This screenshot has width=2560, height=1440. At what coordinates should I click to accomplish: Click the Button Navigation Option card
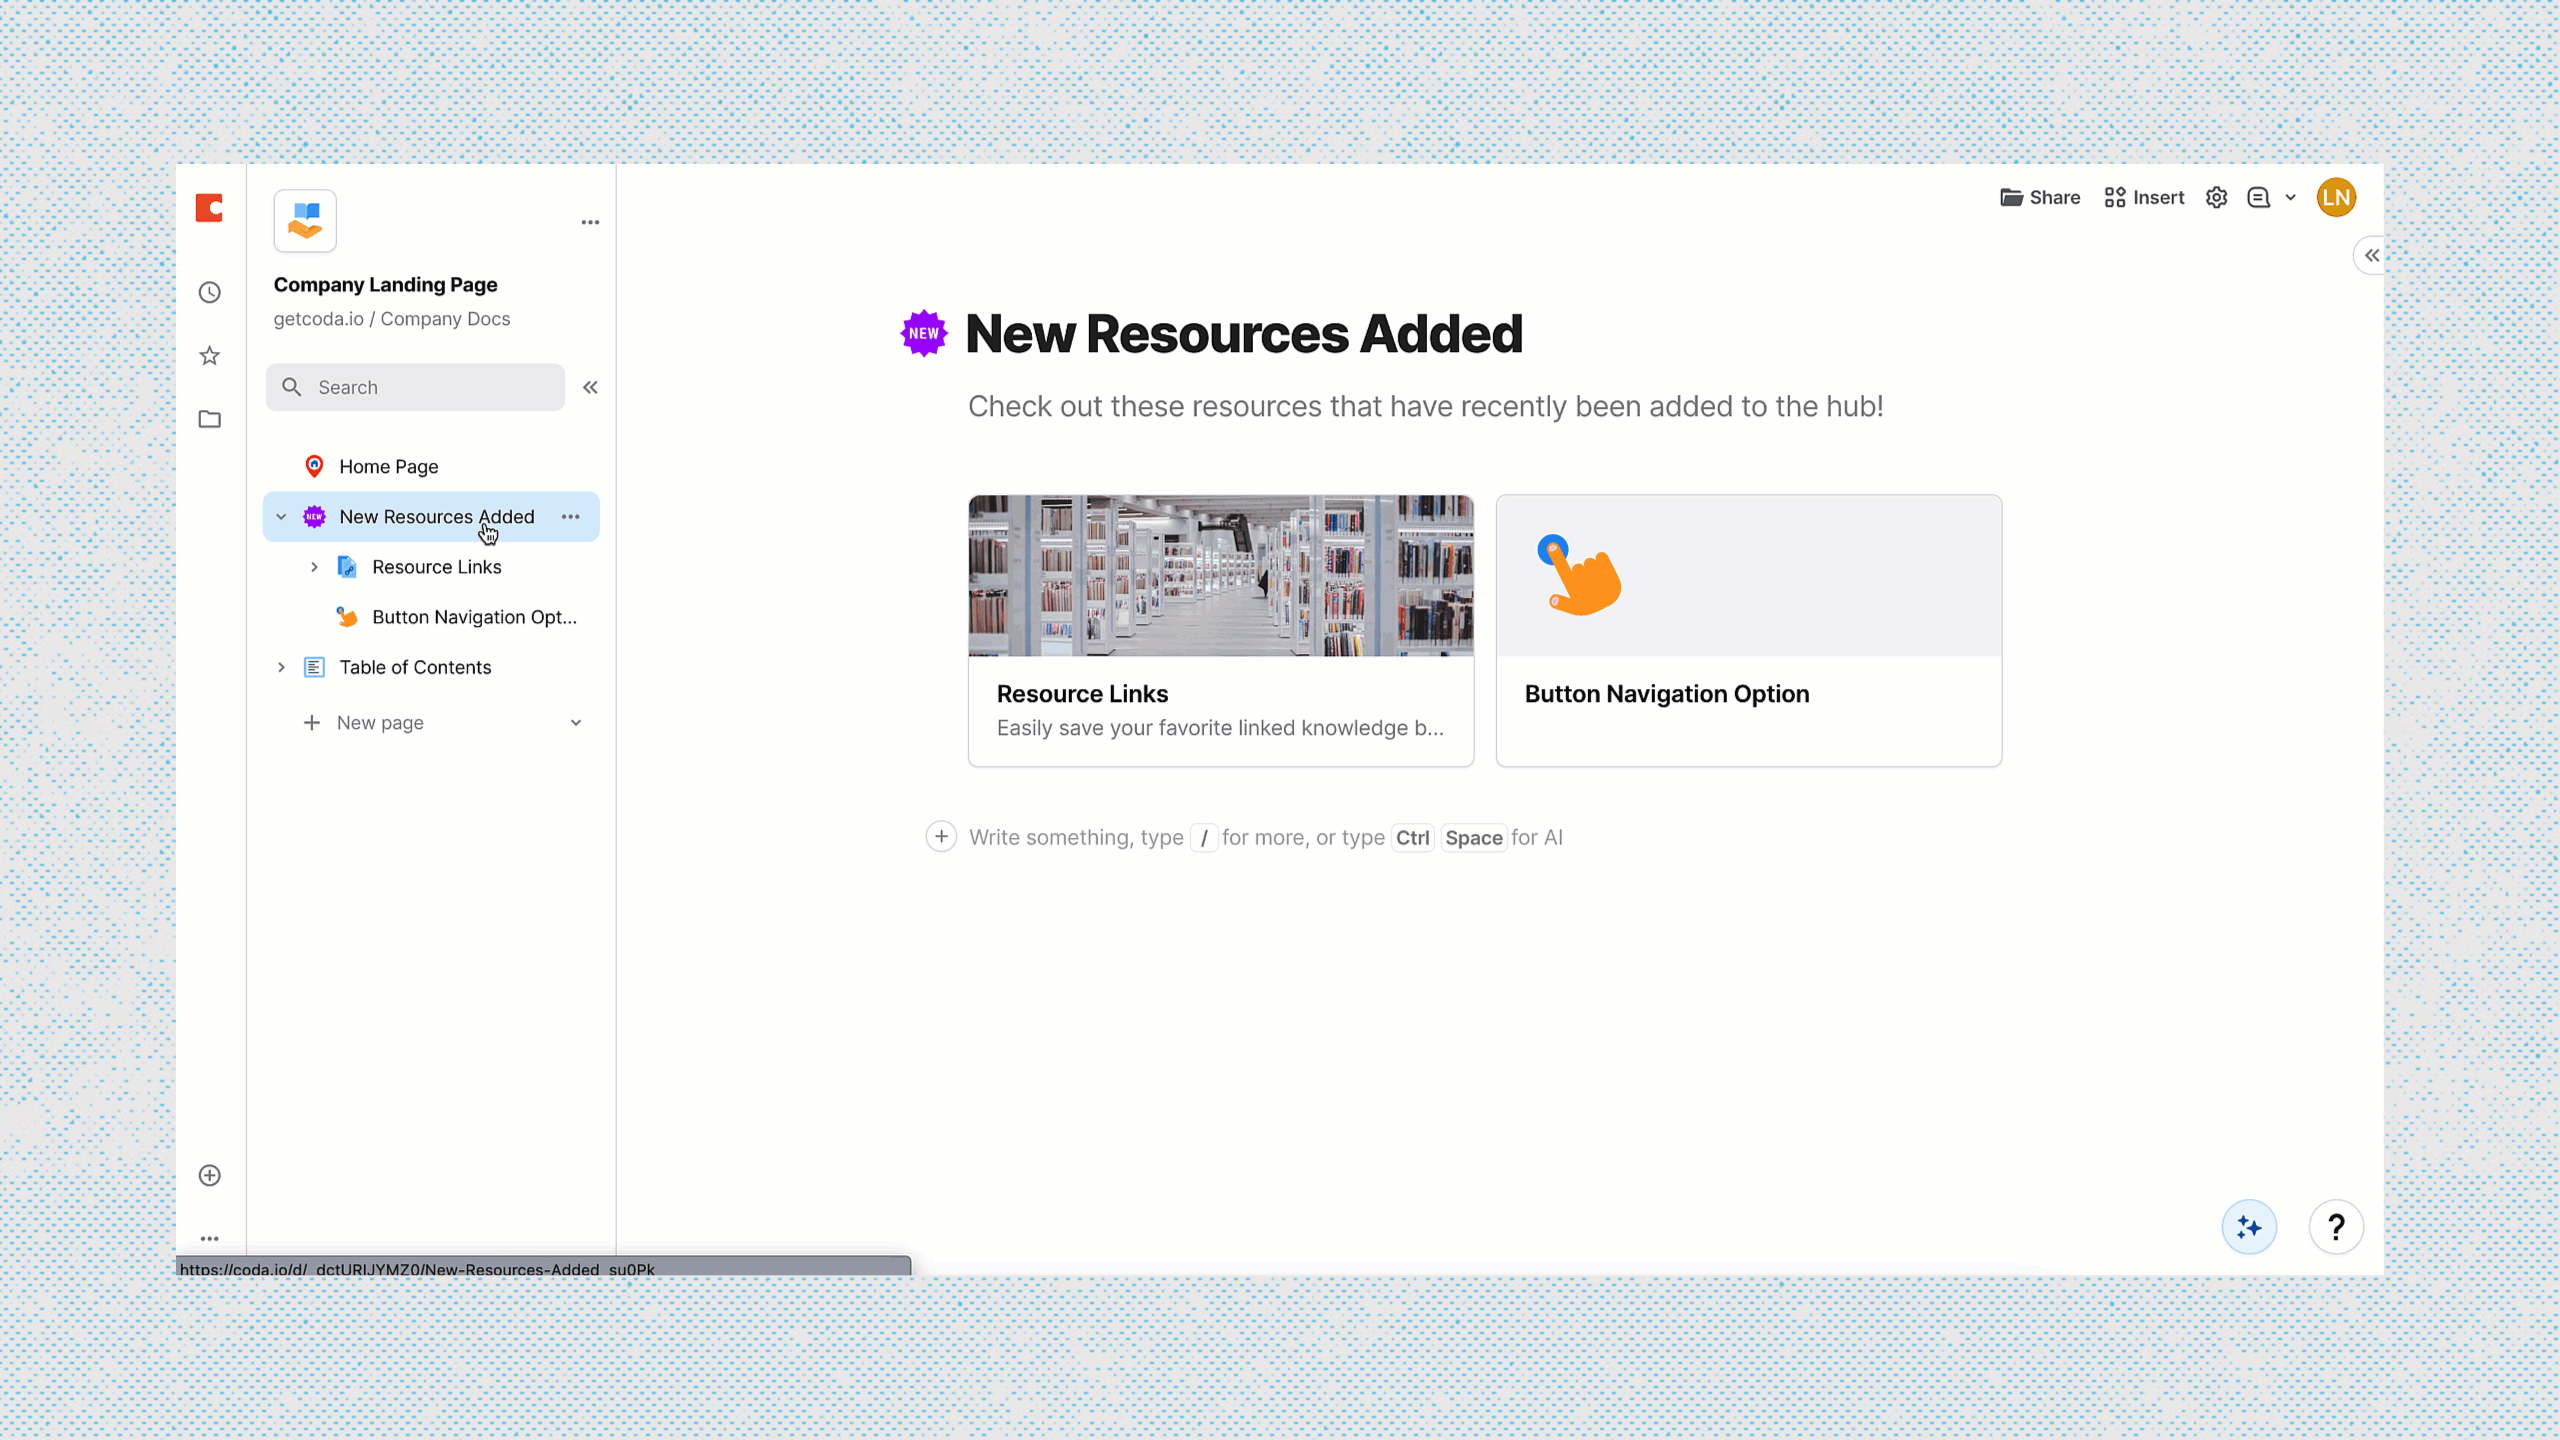(1749, 629)
